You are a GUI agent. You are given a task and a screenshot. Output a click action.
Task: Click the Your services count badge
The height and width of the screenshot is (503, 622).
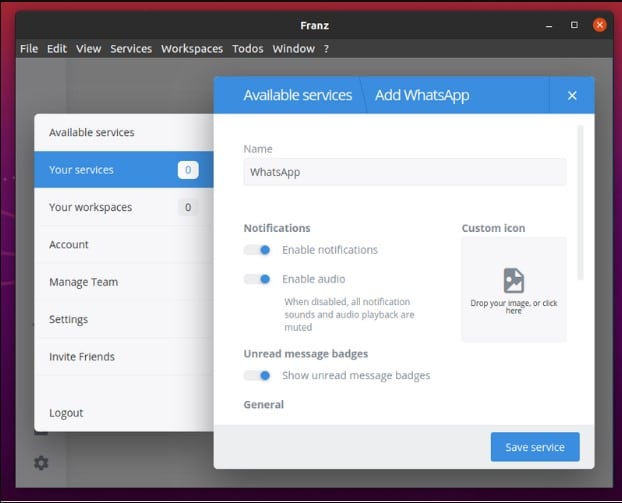[x=188, y=170]
